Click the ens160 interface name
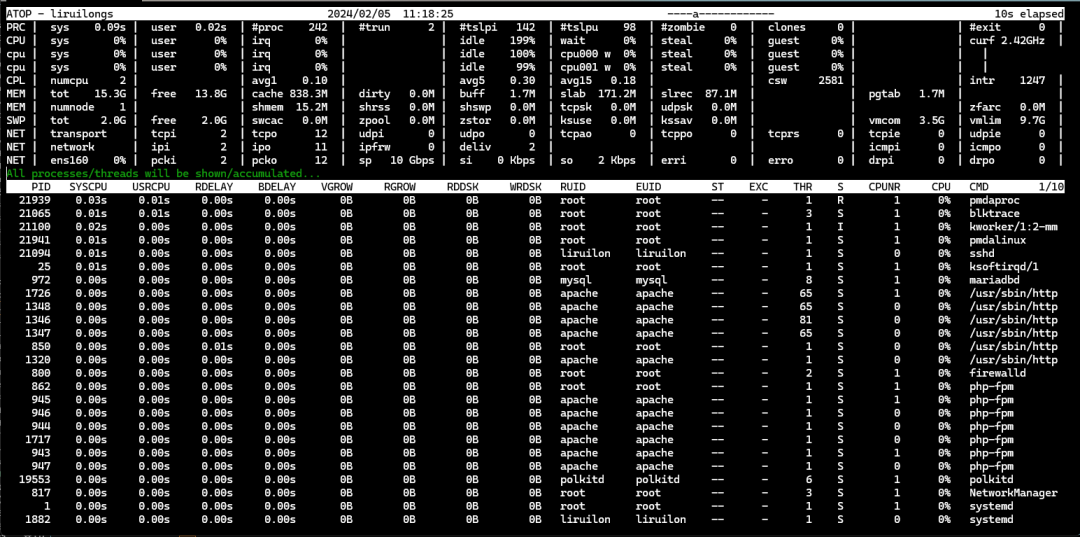This screenshot has height=537, width=1080. [69, 160]
